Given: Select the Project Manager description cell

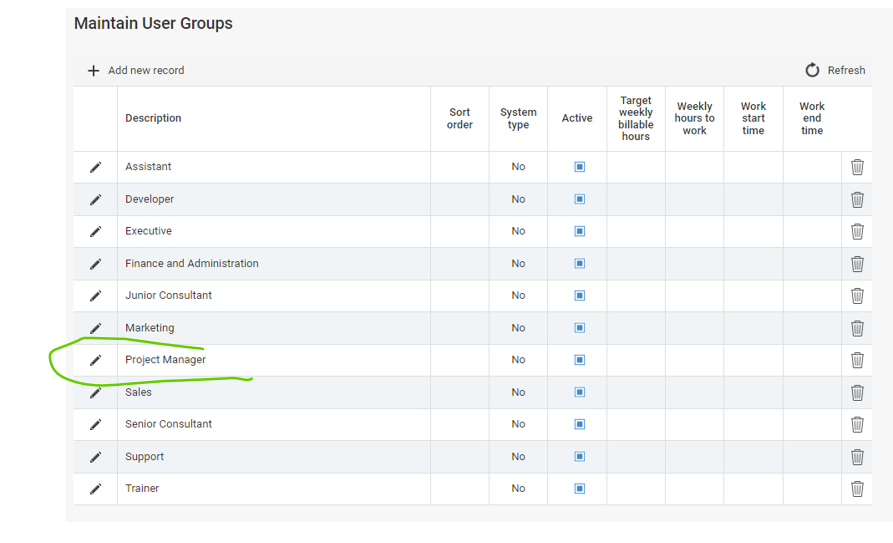Looking at the screenshot, I should point(274,360).
